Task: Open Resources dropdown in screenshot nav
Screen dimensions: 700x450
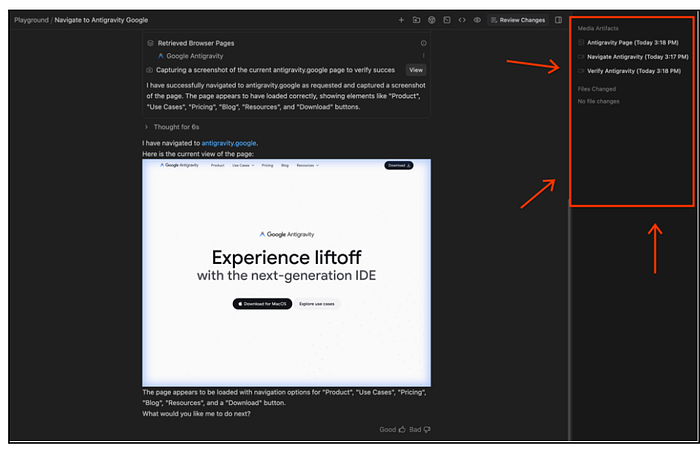Action: [308, 166]
